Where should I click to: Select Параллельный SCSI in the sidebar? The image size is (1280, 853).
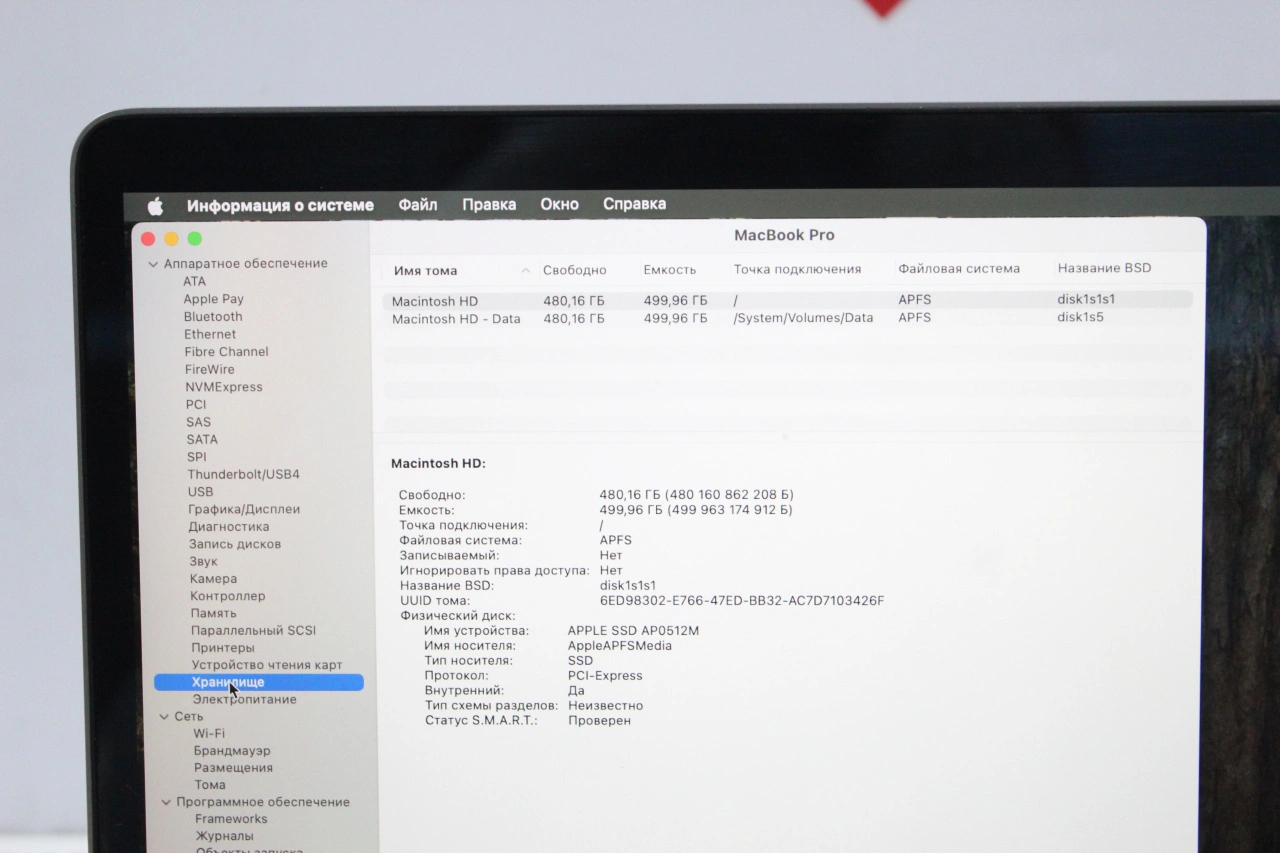[x=253, y=631]
